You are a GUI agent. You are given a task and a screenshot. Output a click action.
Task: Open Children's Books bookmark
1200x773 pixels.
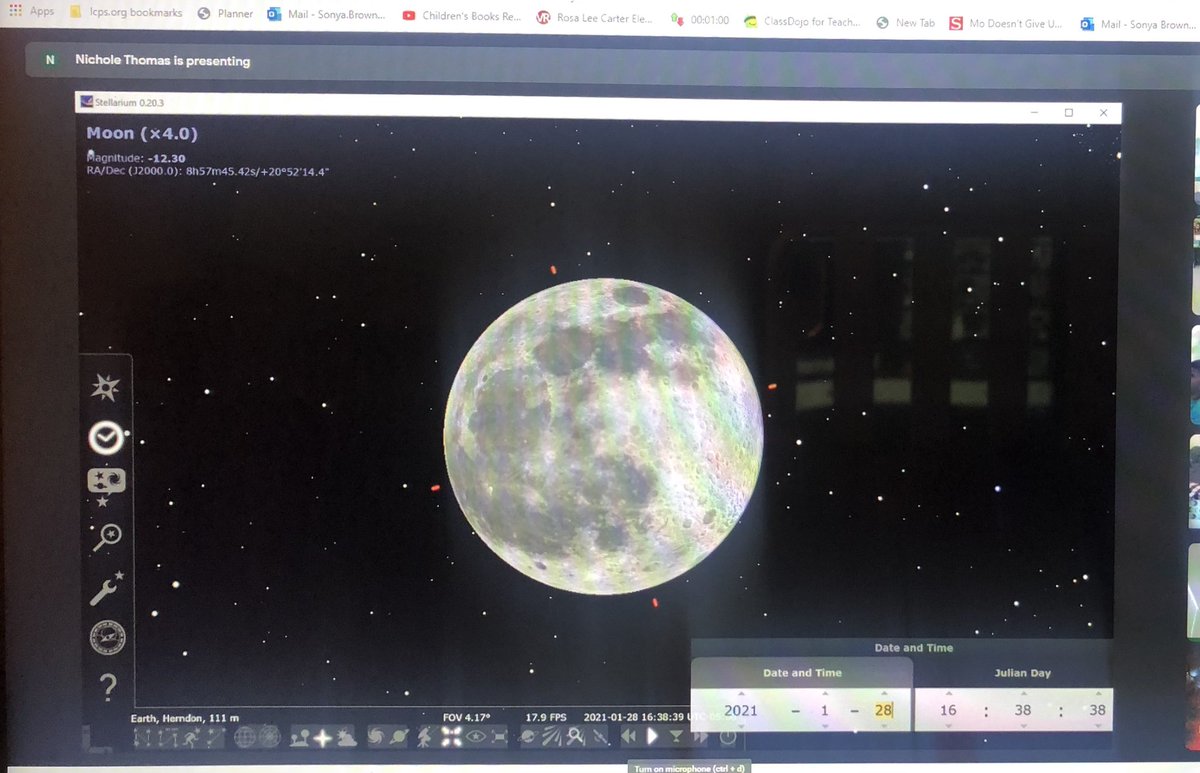460,16
